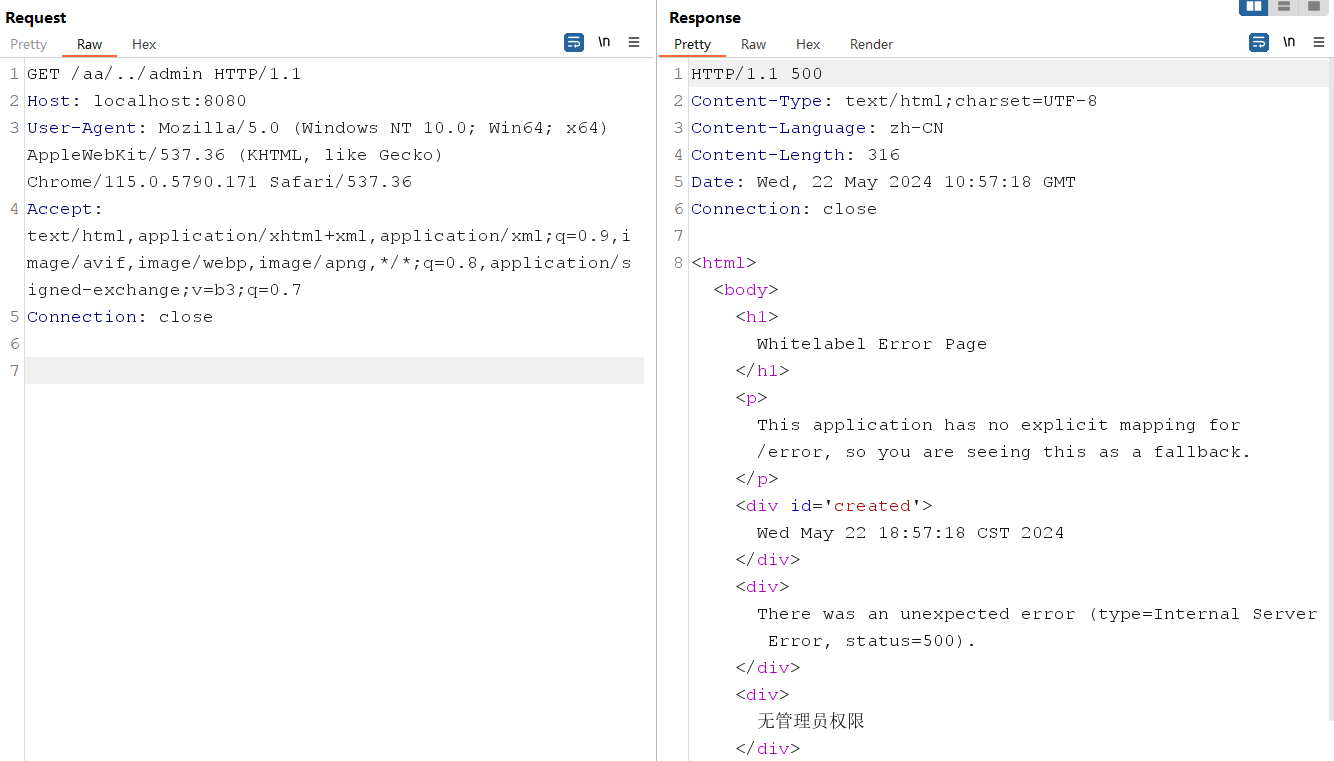Click the div id='created' tag

click(834, 506)
